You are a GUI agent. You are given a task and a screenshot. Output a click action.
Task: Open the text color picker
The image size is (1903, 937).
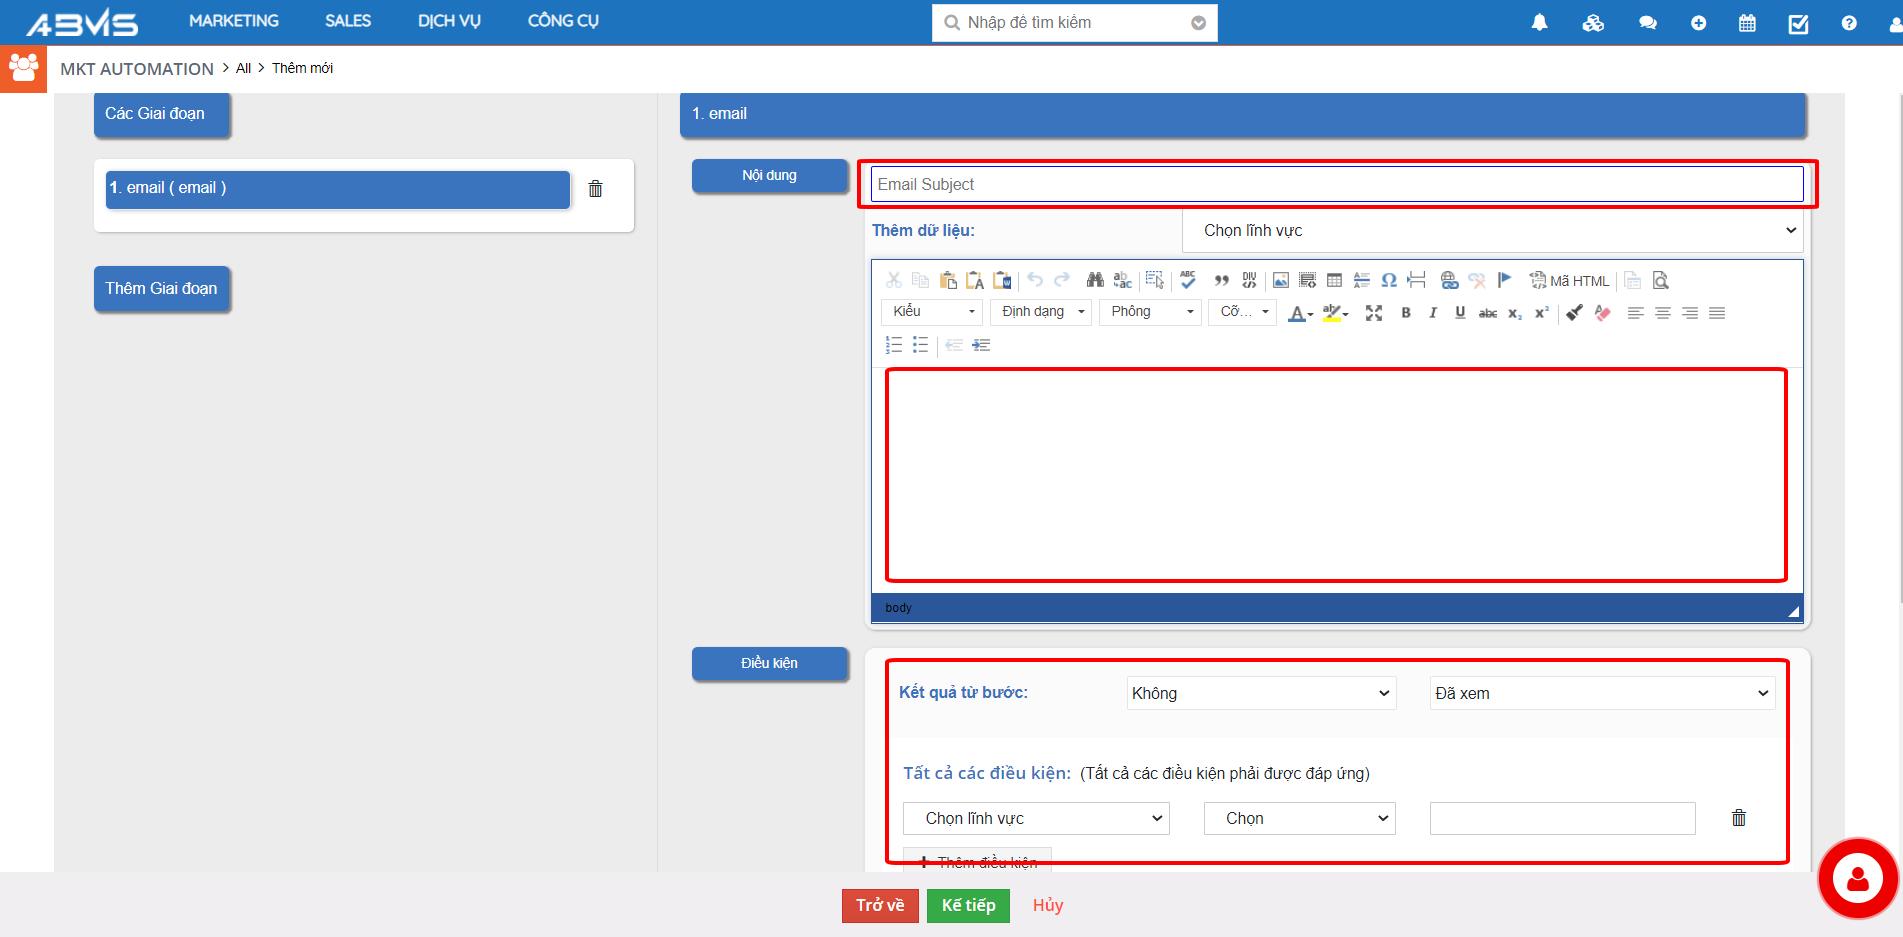pos(1299,313)
